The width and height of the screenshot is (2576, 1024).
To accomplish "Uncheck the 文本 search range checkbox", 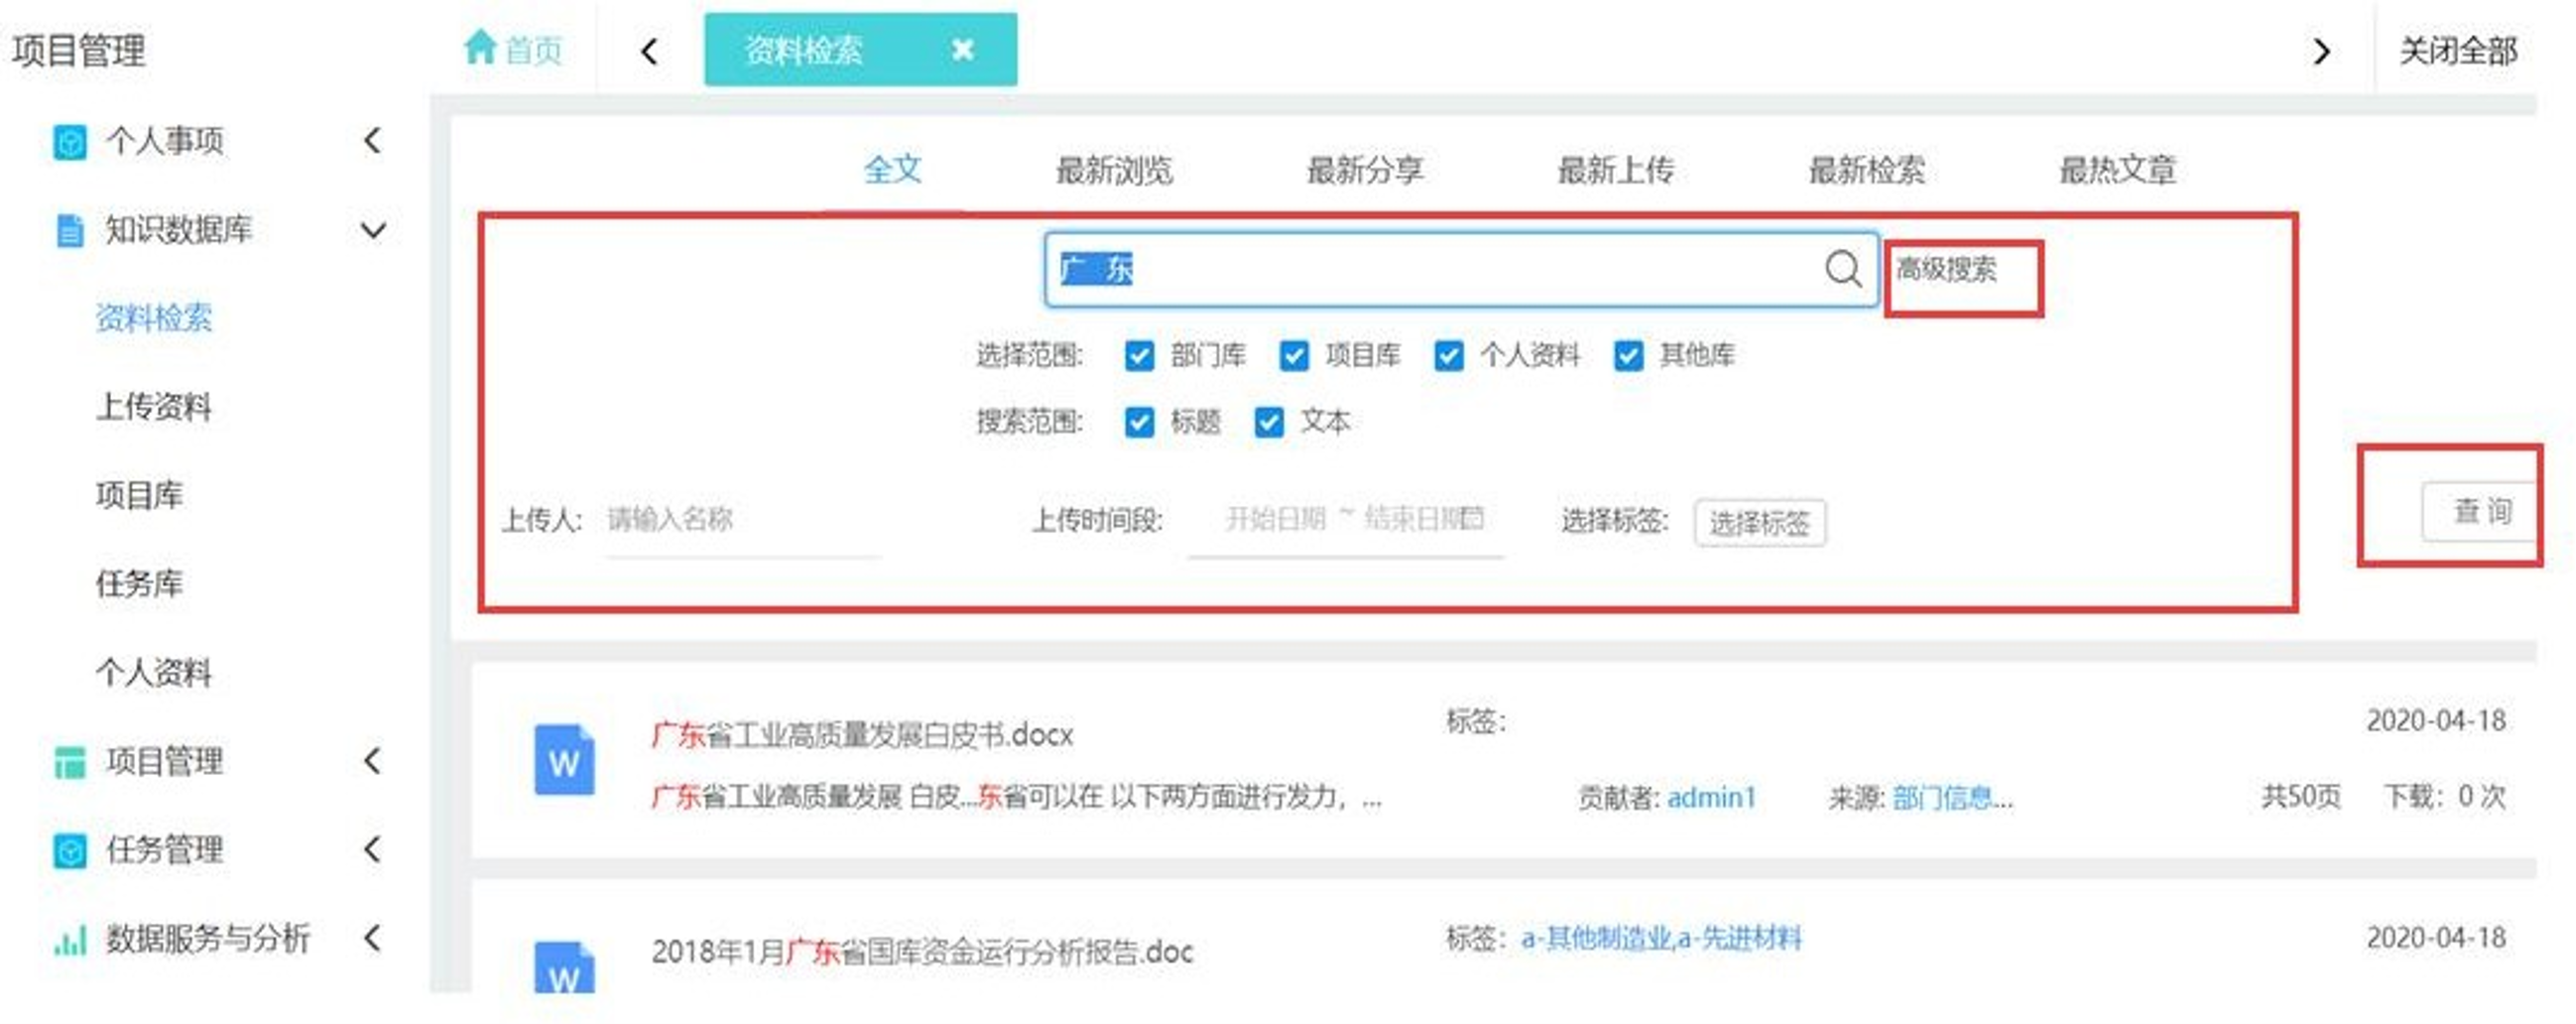I will click(1268, 422).
